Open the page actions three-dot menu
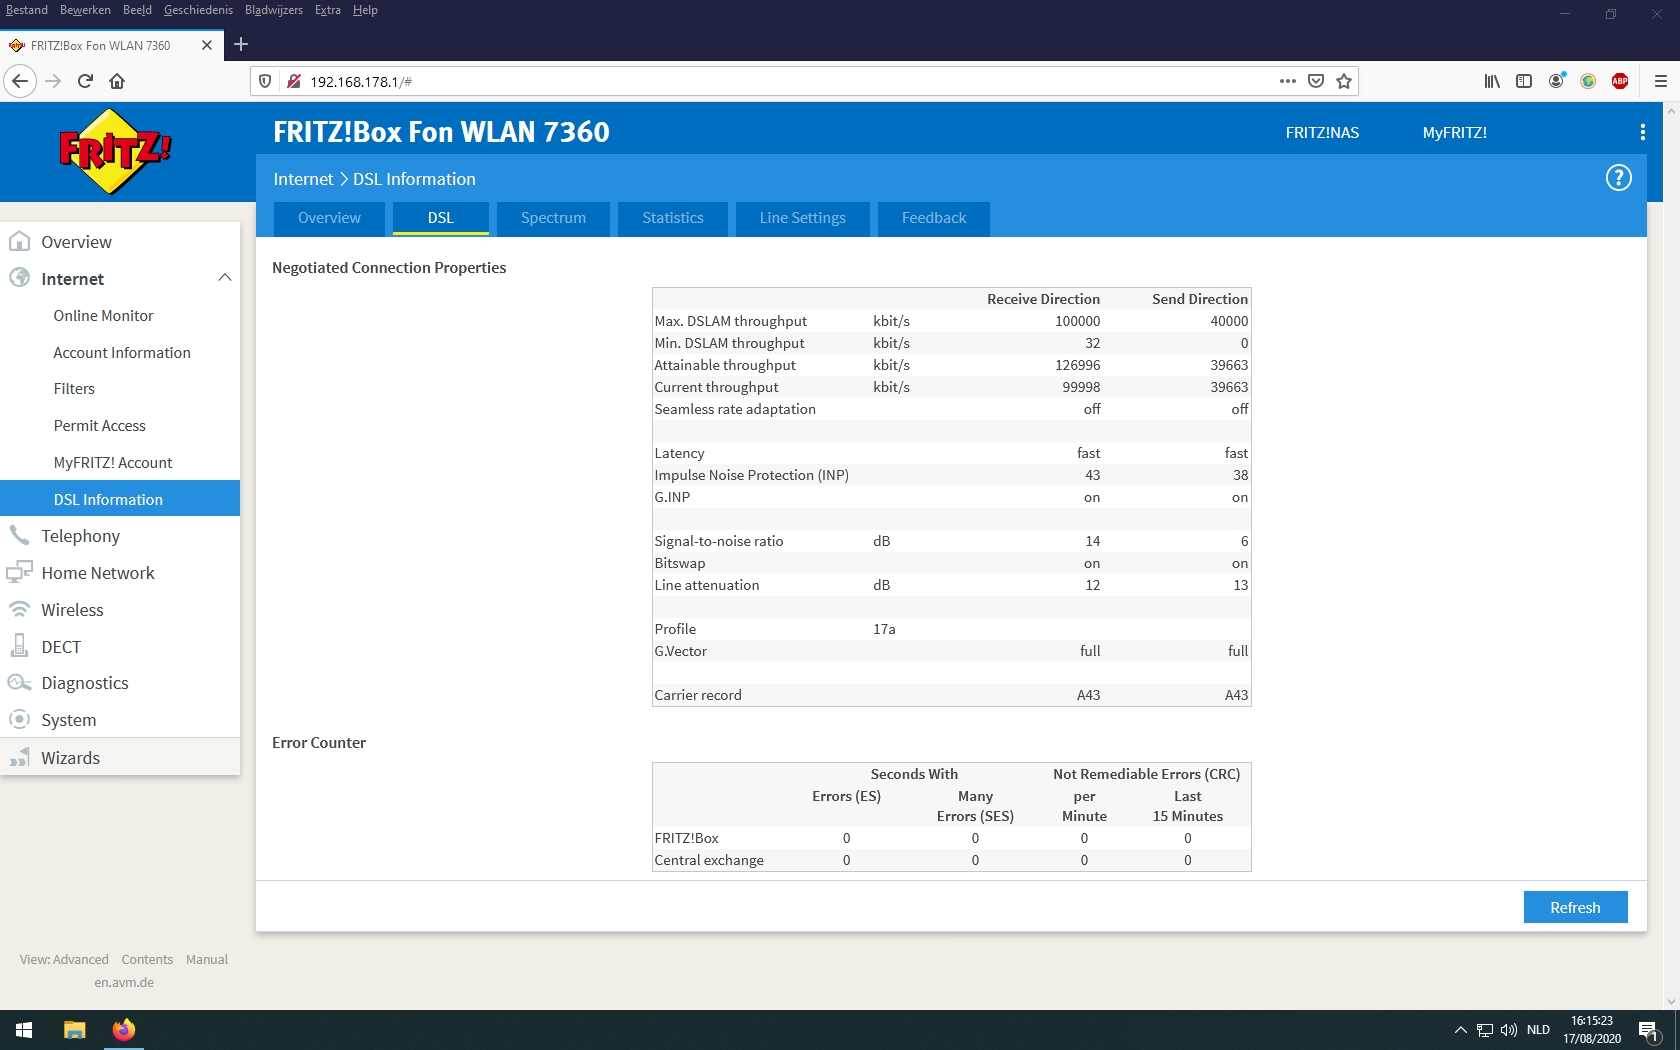1680x1050 pixels. coord(1287,81)
